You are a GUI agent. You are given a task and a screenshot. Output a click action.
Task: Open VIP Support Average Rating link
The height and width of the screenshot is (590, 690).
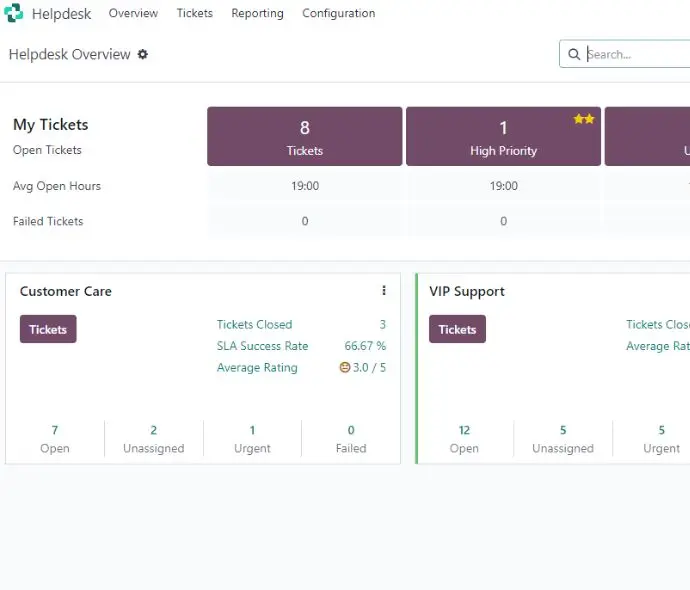pyautogui.click(x=658, y=346)
